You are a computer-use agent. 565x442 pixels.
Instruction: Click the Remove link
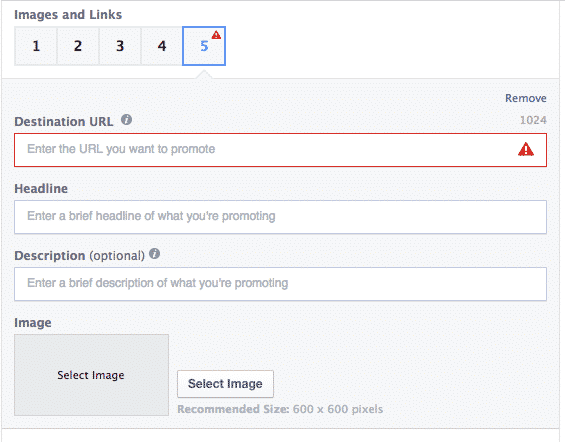click(525, 98)
